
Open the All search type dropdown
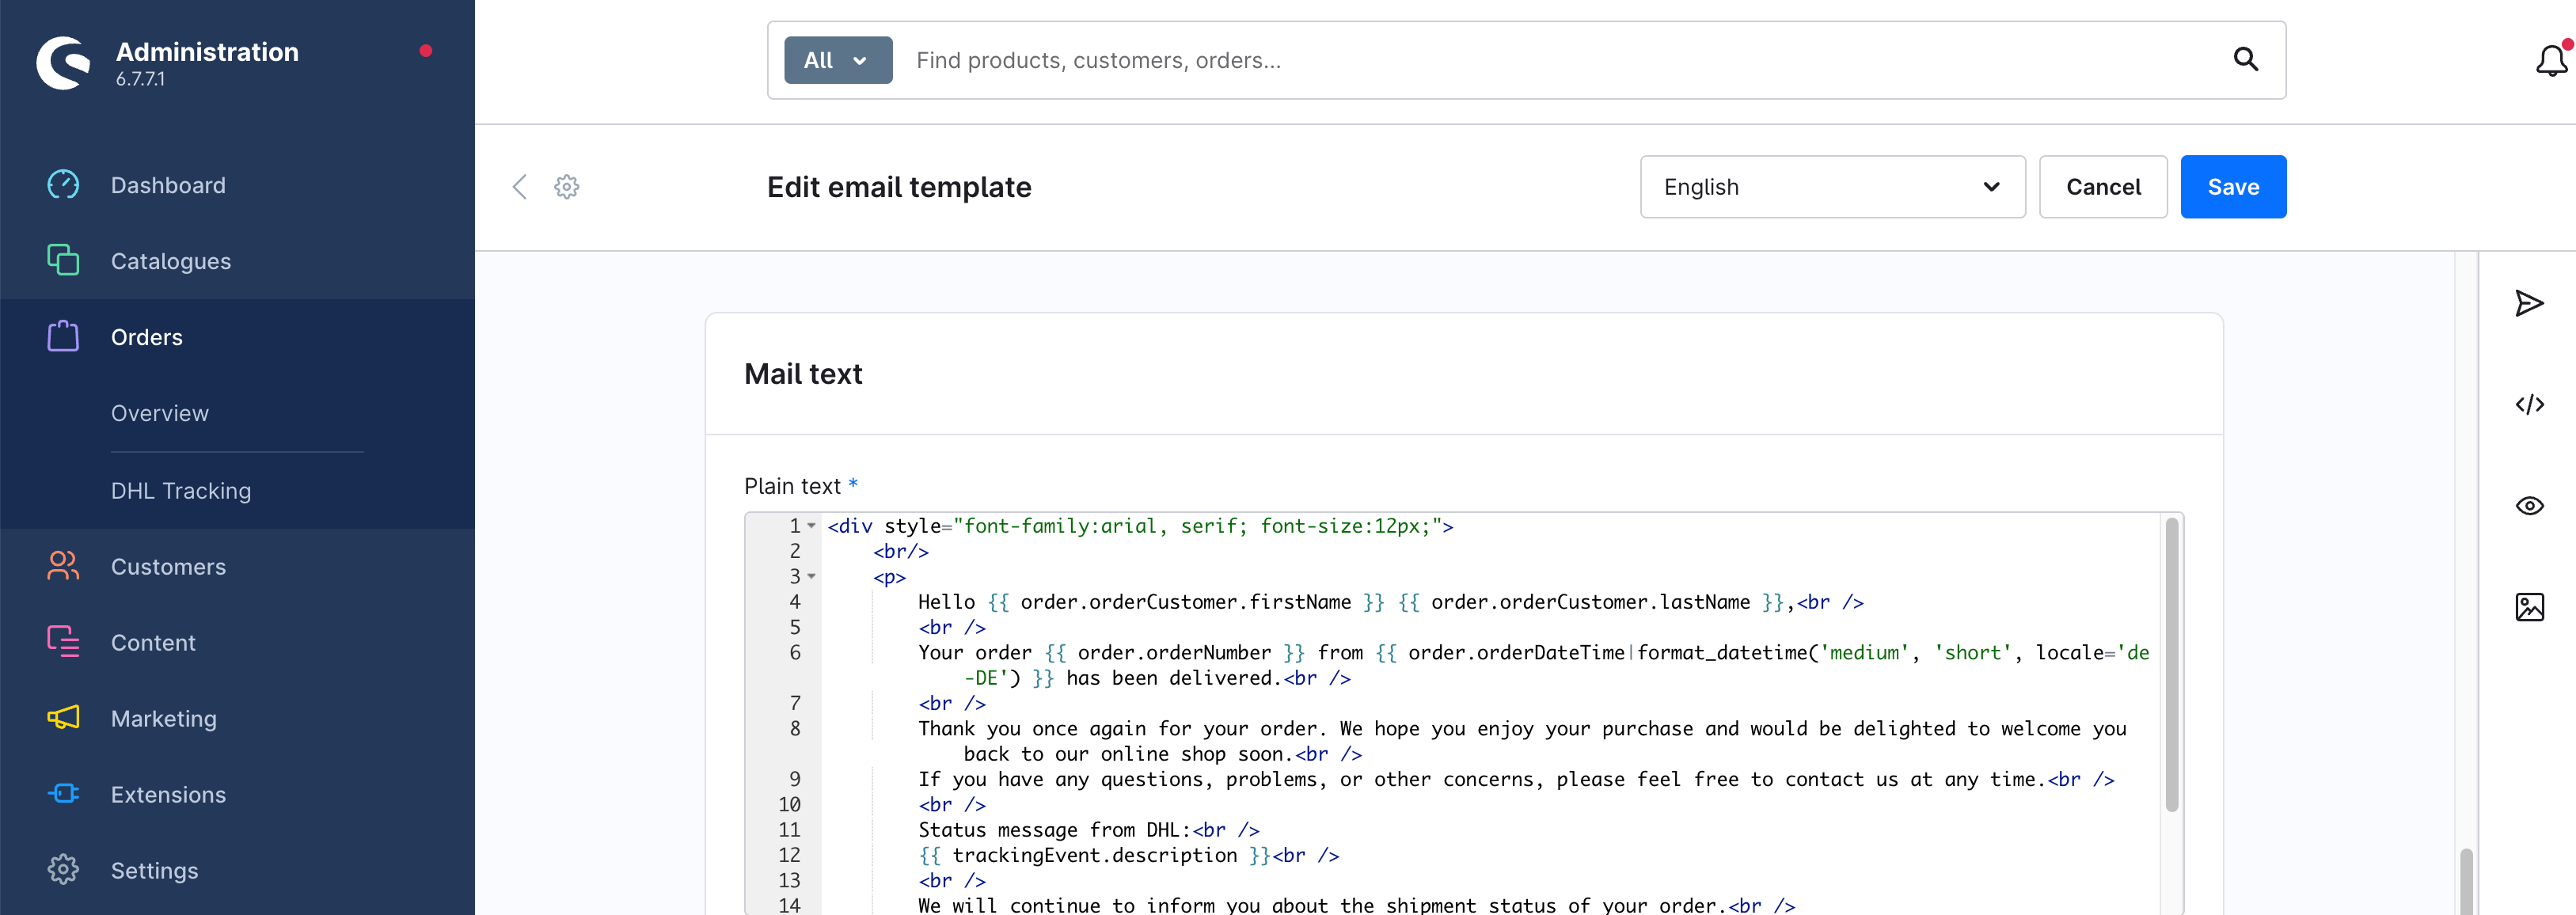point(837,60)
